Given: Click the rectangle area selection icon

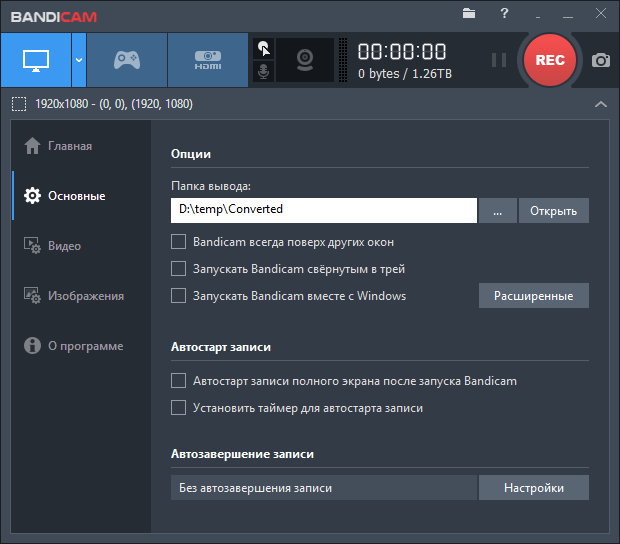Looking at the screenshot, I should (19, 104).
